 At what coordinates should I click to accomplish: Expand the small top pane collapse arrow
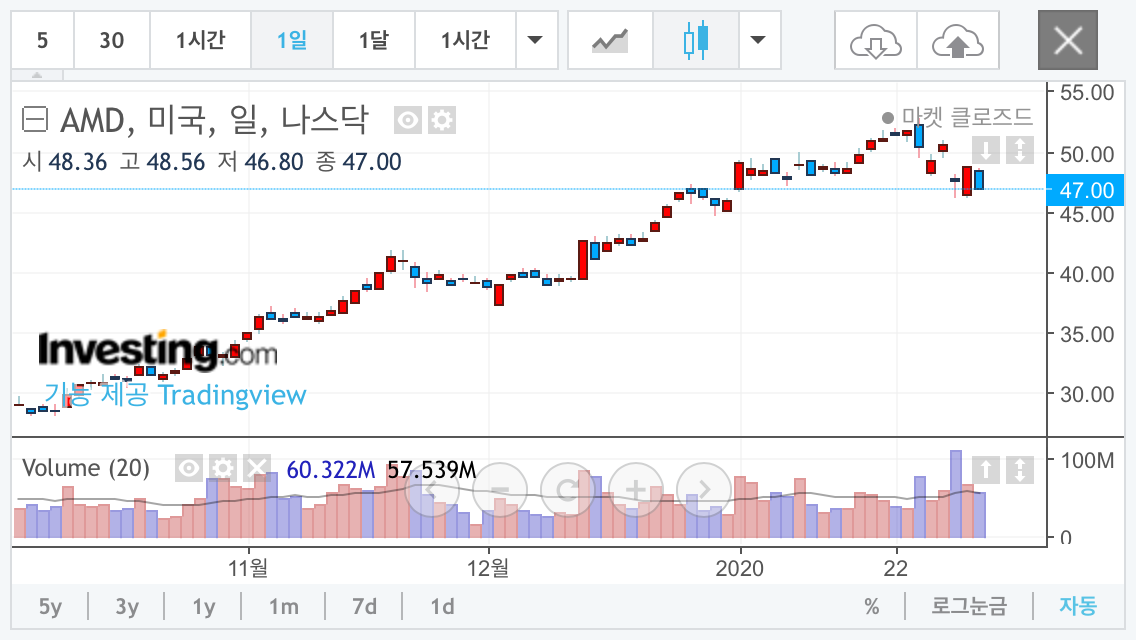[x=37, y=75]
